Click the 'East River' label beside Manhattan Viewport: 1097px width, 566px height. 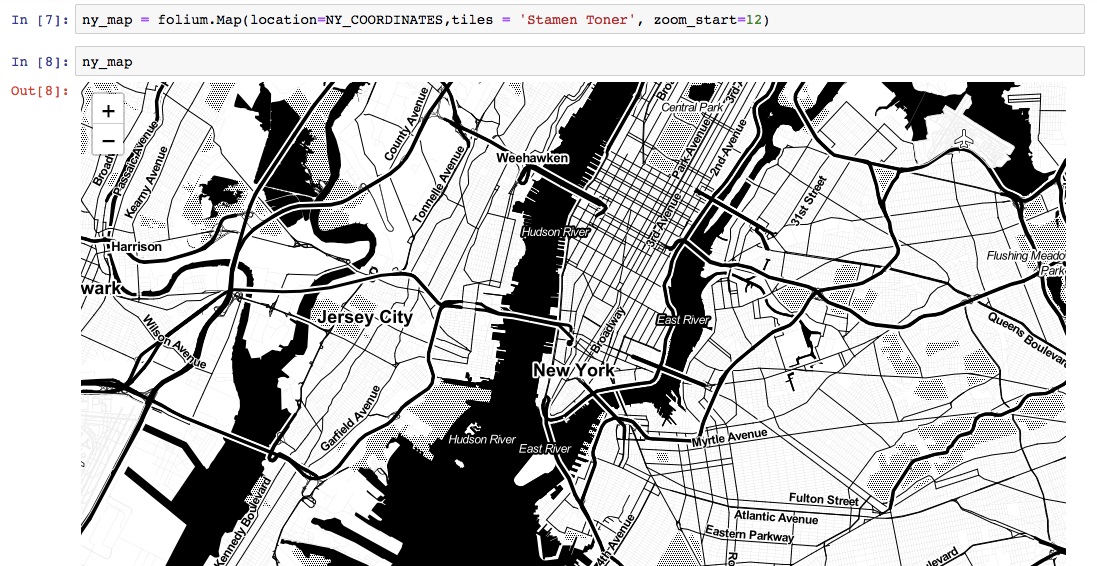tap(684, 320)
